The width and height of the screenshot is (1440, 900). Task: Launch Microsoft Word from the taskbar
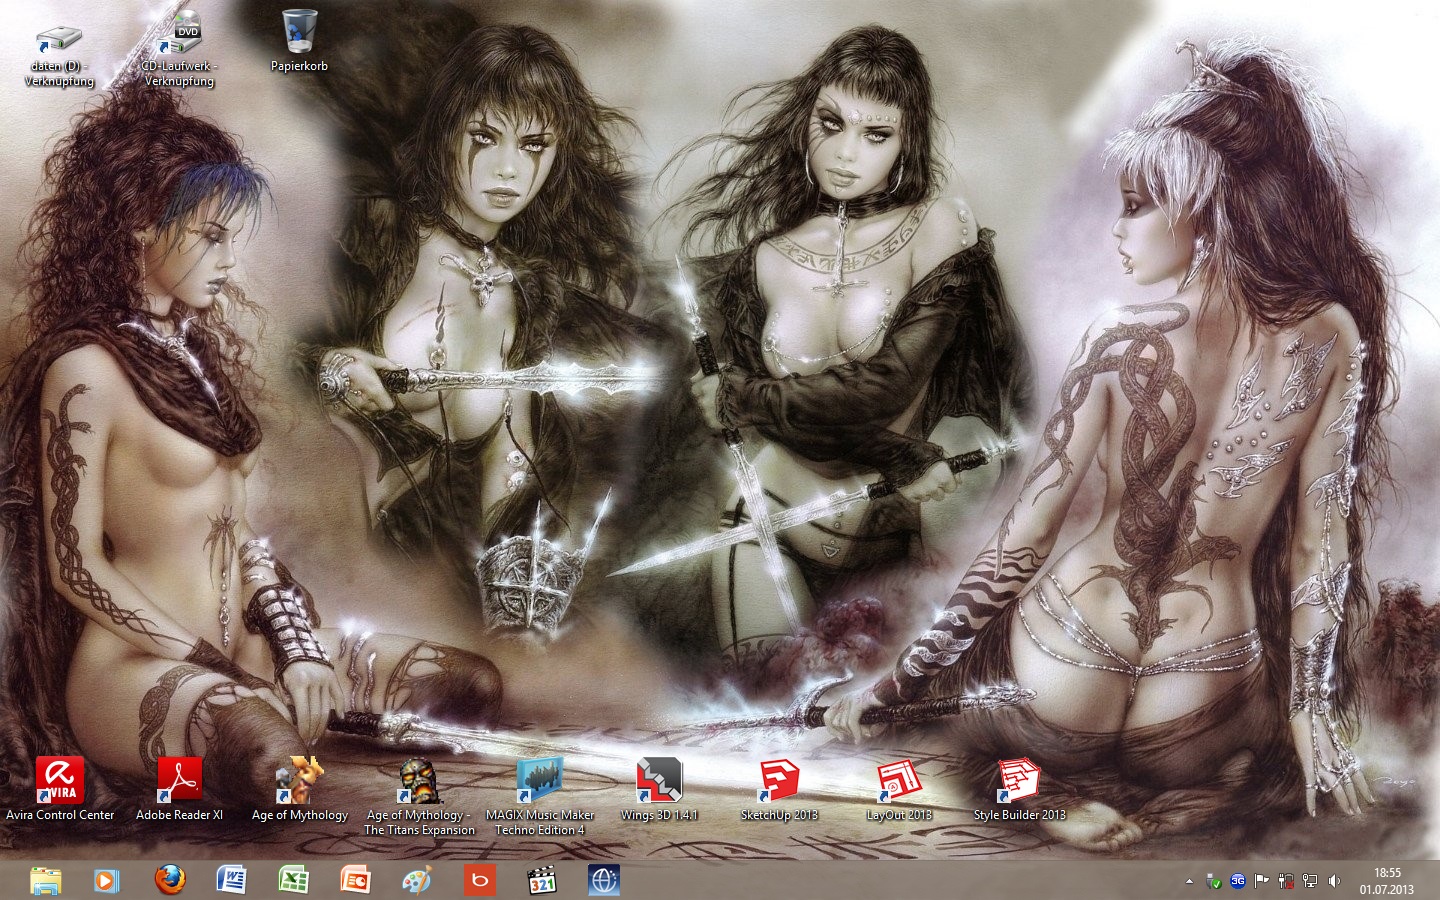[x=231, y=880]
